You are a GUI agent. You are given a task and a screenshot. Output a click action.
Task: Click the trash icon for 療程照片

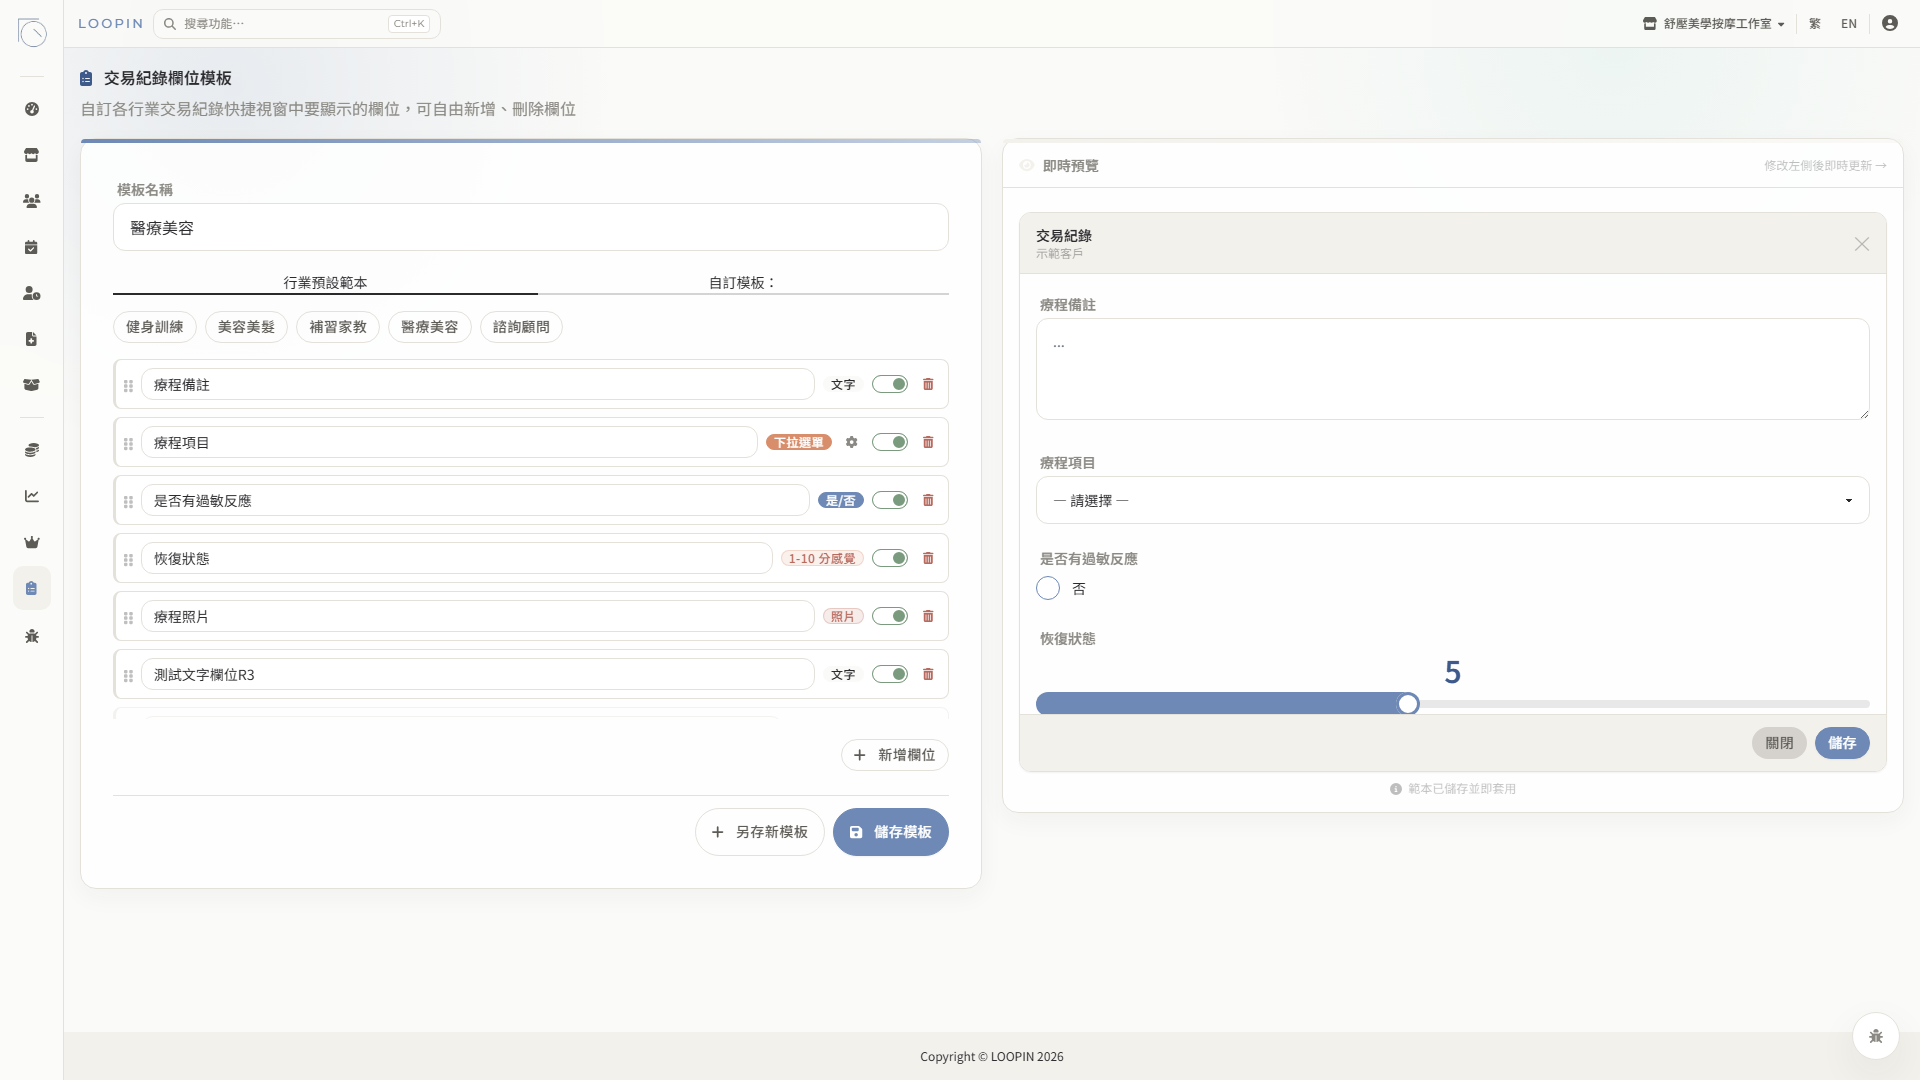(x=928, y=616)
